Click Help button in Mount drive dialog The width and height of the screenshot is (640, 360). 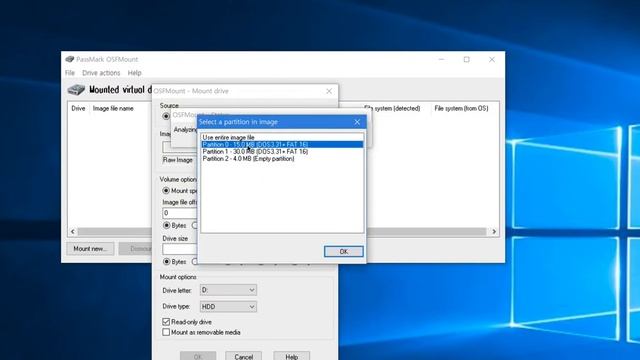[x=291, y=356]
